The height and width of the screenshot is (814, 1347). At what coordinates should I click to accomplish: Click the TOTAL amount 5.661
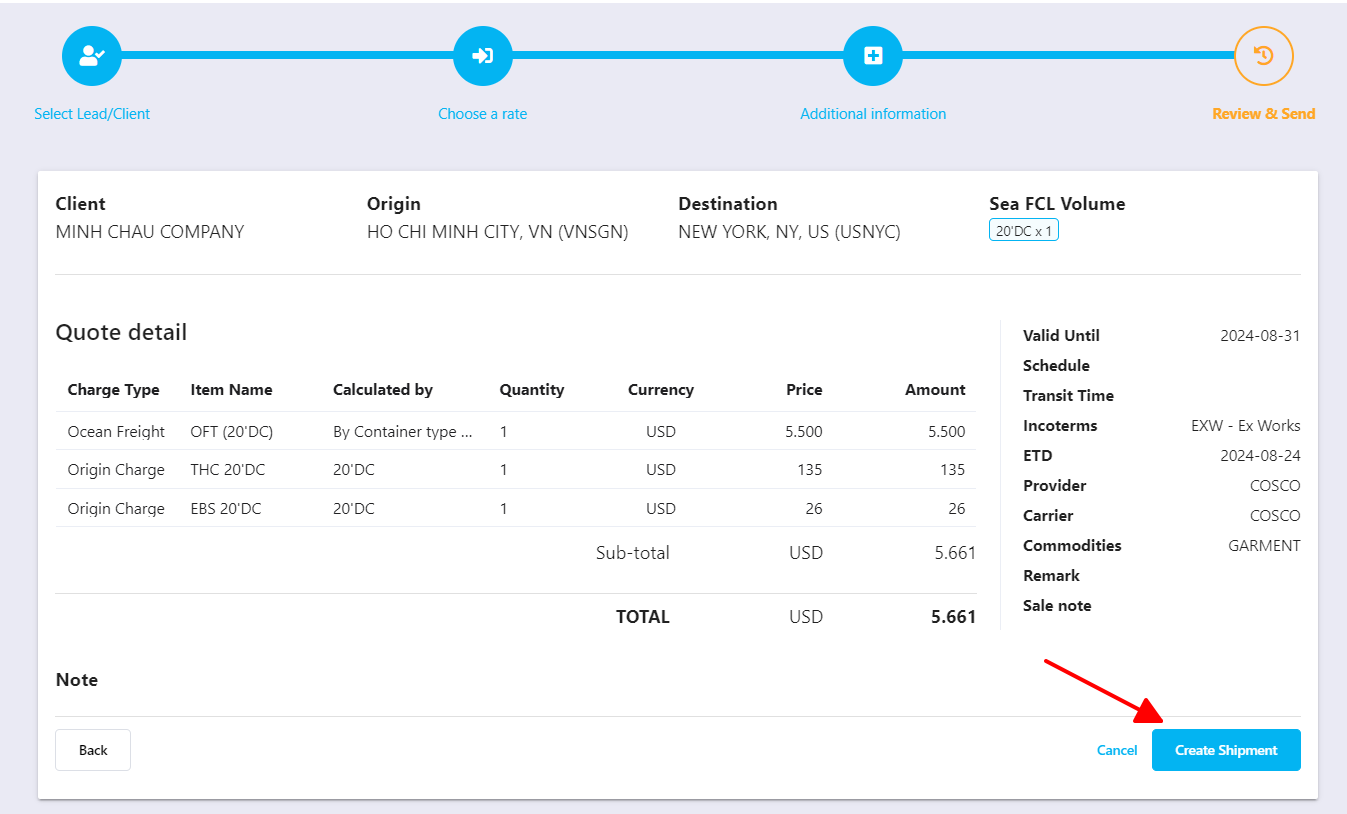(x=953, y=617)
